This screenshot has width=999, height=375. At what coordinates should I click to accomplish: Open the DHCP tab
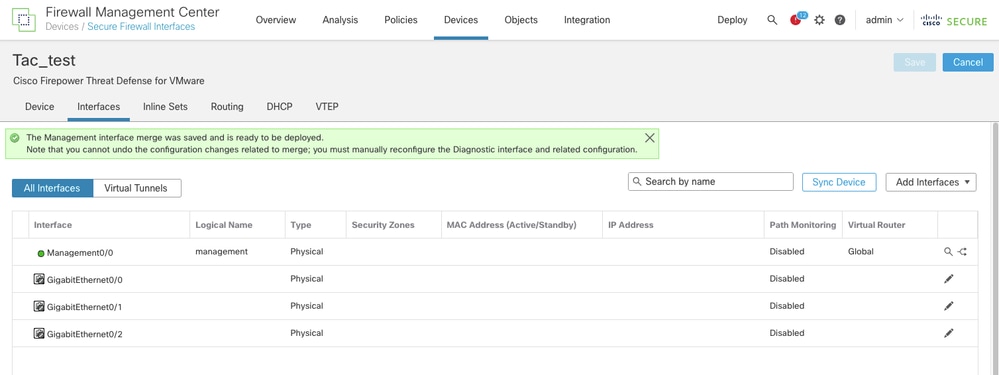(x=280, y=107)
